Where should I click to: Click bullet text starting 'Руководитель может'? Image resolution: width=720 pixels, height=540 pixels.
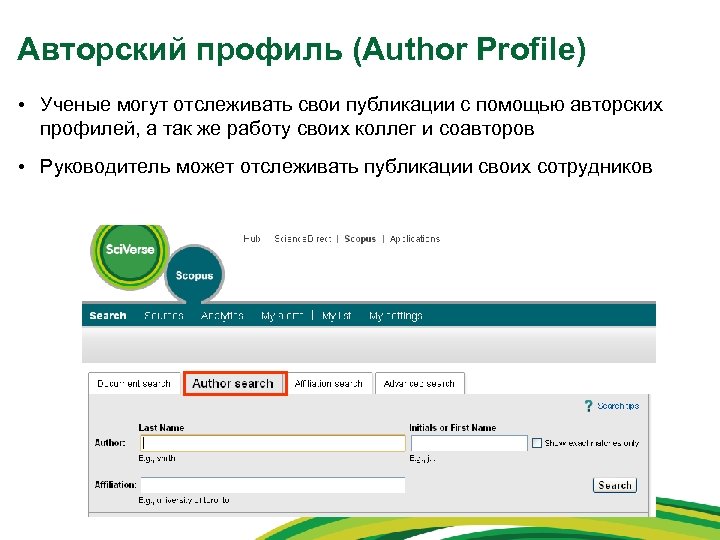click(x=346, y=166)
